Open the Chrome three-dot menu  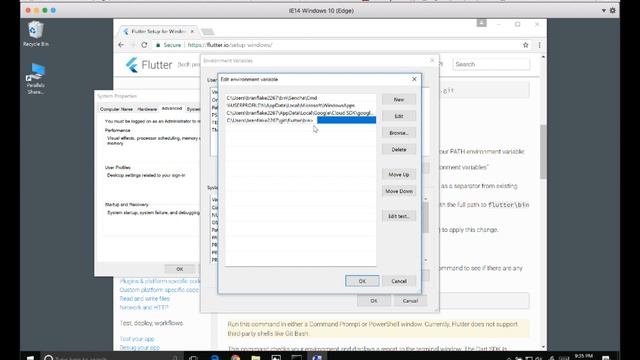[x=539, y=45]
